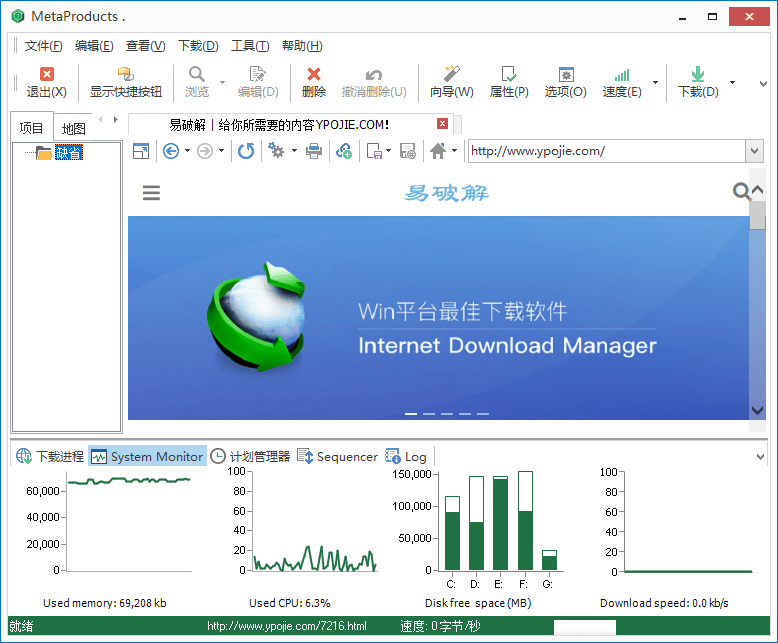Switch to the 地图 tab
Viewport: 778px width, 643px height.
click(73, 129)
